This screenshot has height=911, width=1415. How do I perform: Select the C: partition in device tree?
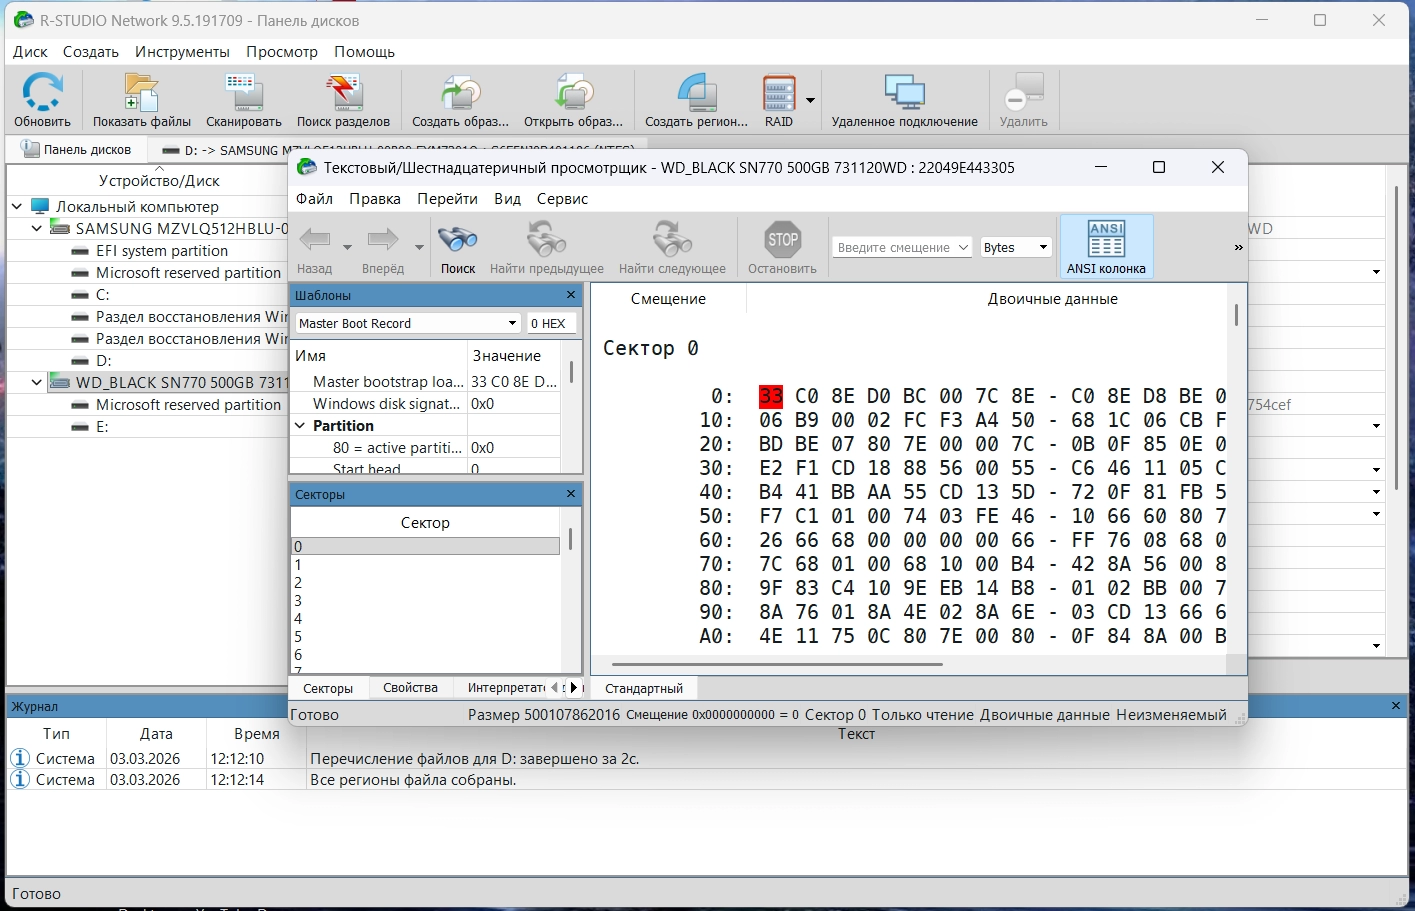coord(102,295)
